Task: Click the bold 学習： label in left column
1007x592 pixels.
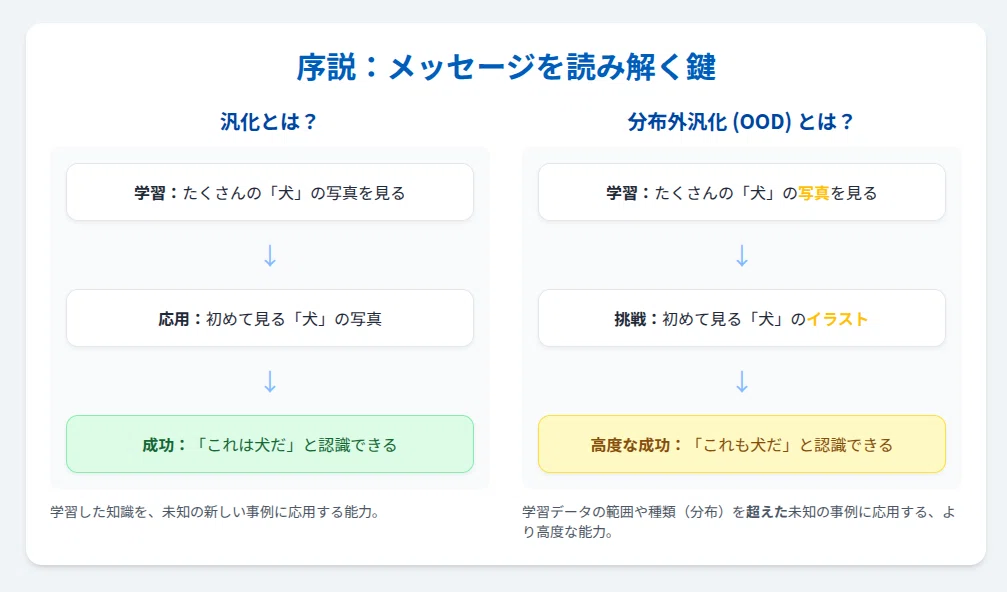Action: [x=158, y=193]
